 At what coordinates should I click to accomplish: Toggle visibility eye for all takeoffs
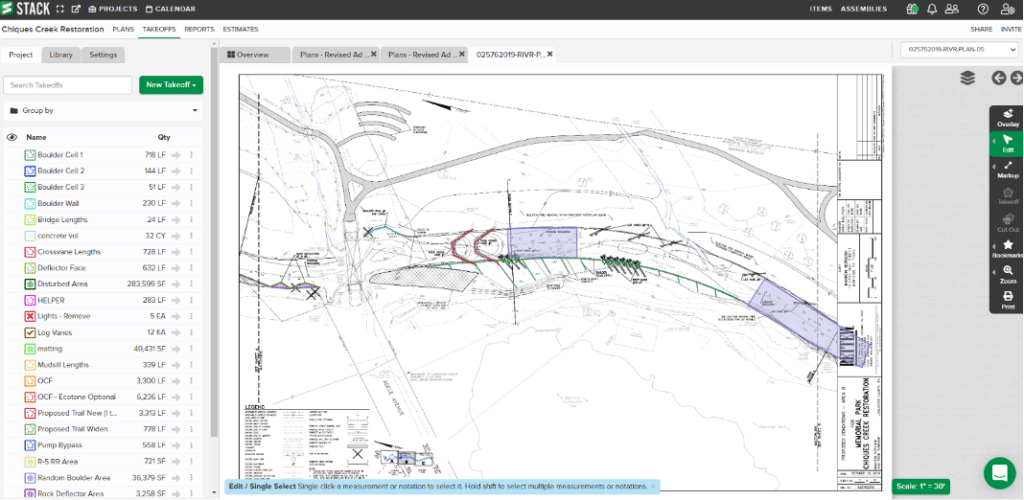[x=11, y=138]
